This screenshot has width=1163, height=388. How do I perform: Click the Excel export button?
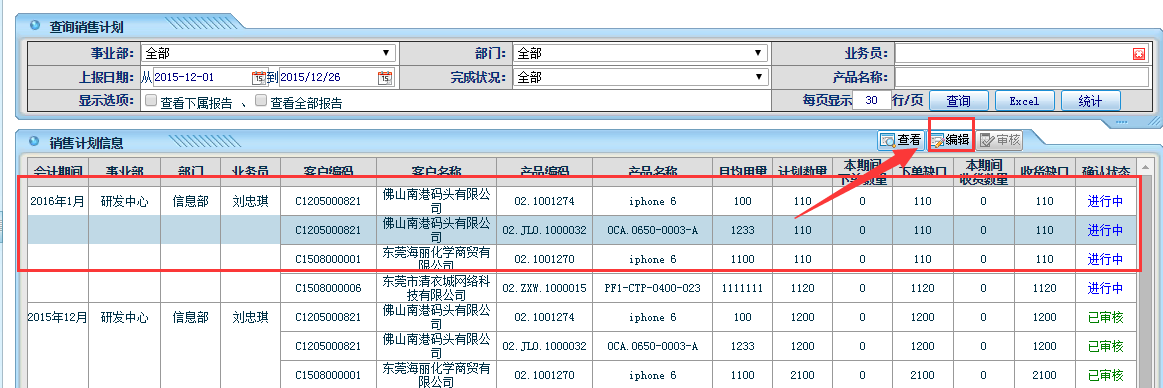point(1024,101)
